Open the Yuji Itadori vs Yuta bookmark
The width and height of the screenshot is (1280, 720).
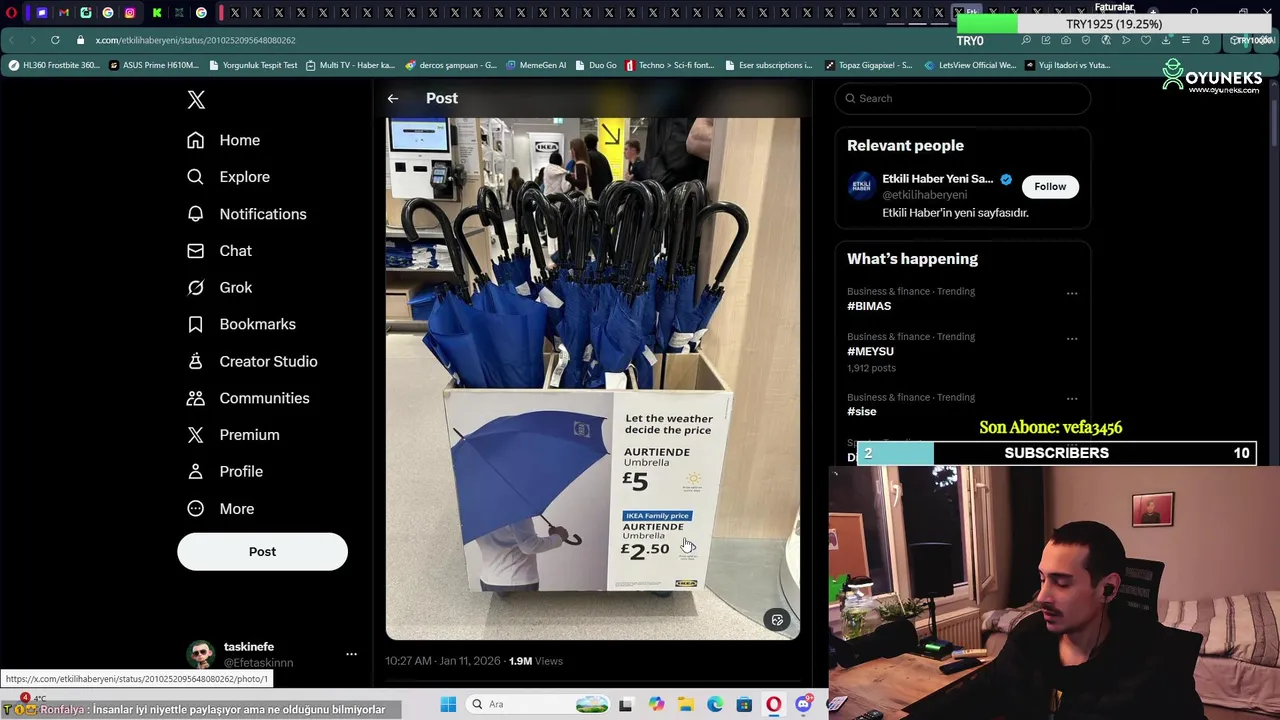(x=1067, y=65)
